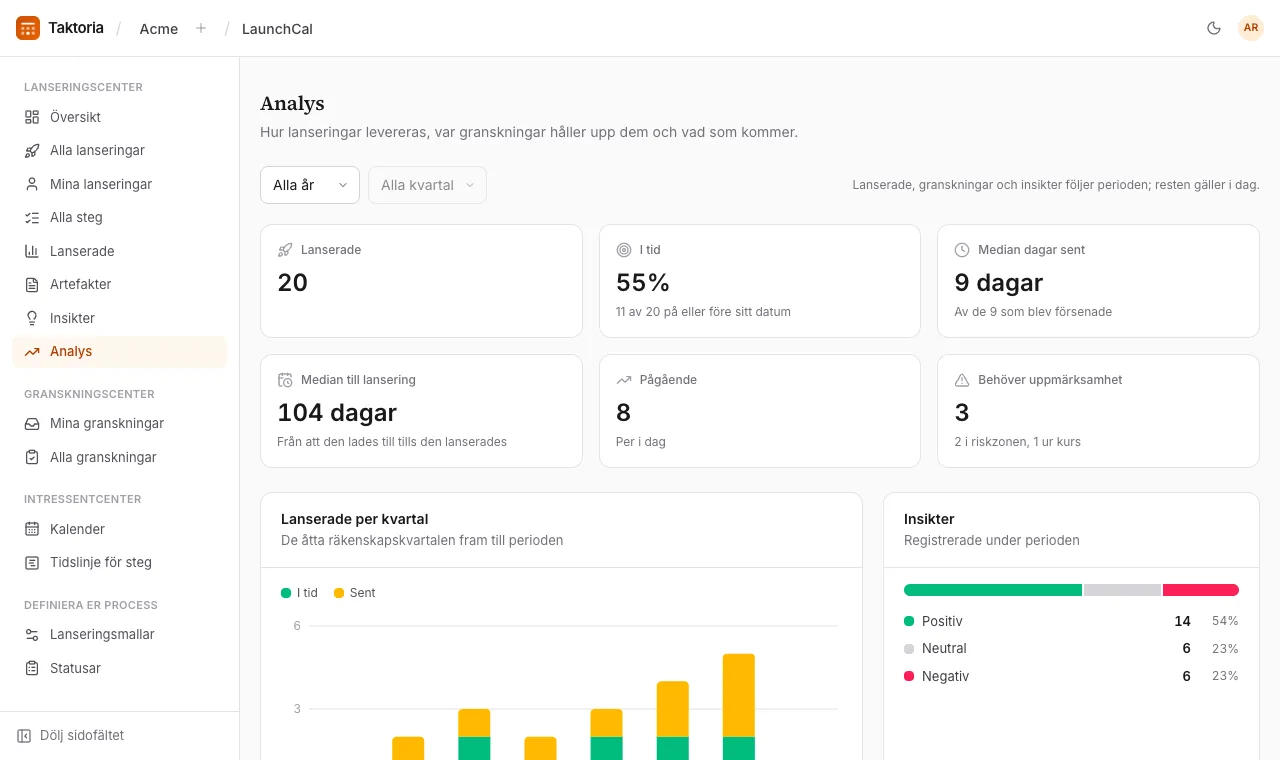Select the Analys sidebar item
This screenshot has height=760, width=1280.
click(120, 352)
